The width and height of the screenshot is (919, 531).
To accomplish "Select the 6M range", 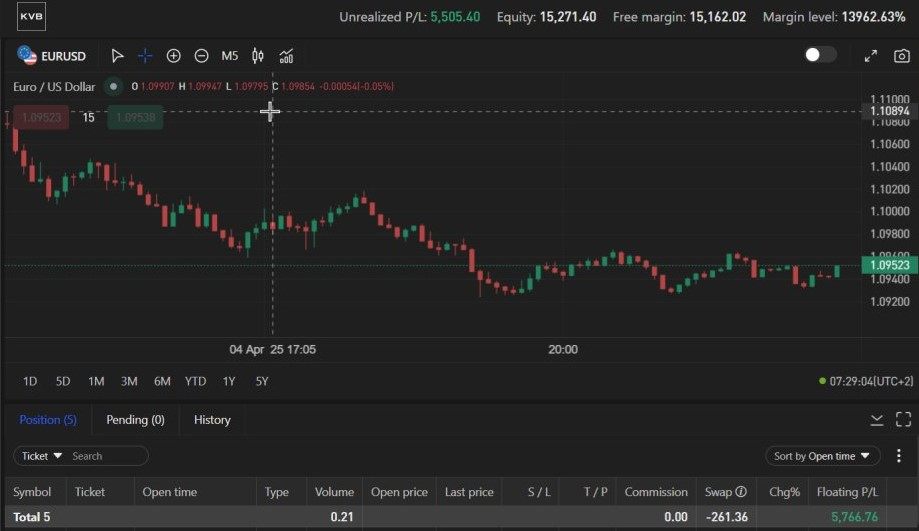I will [162, 382].
